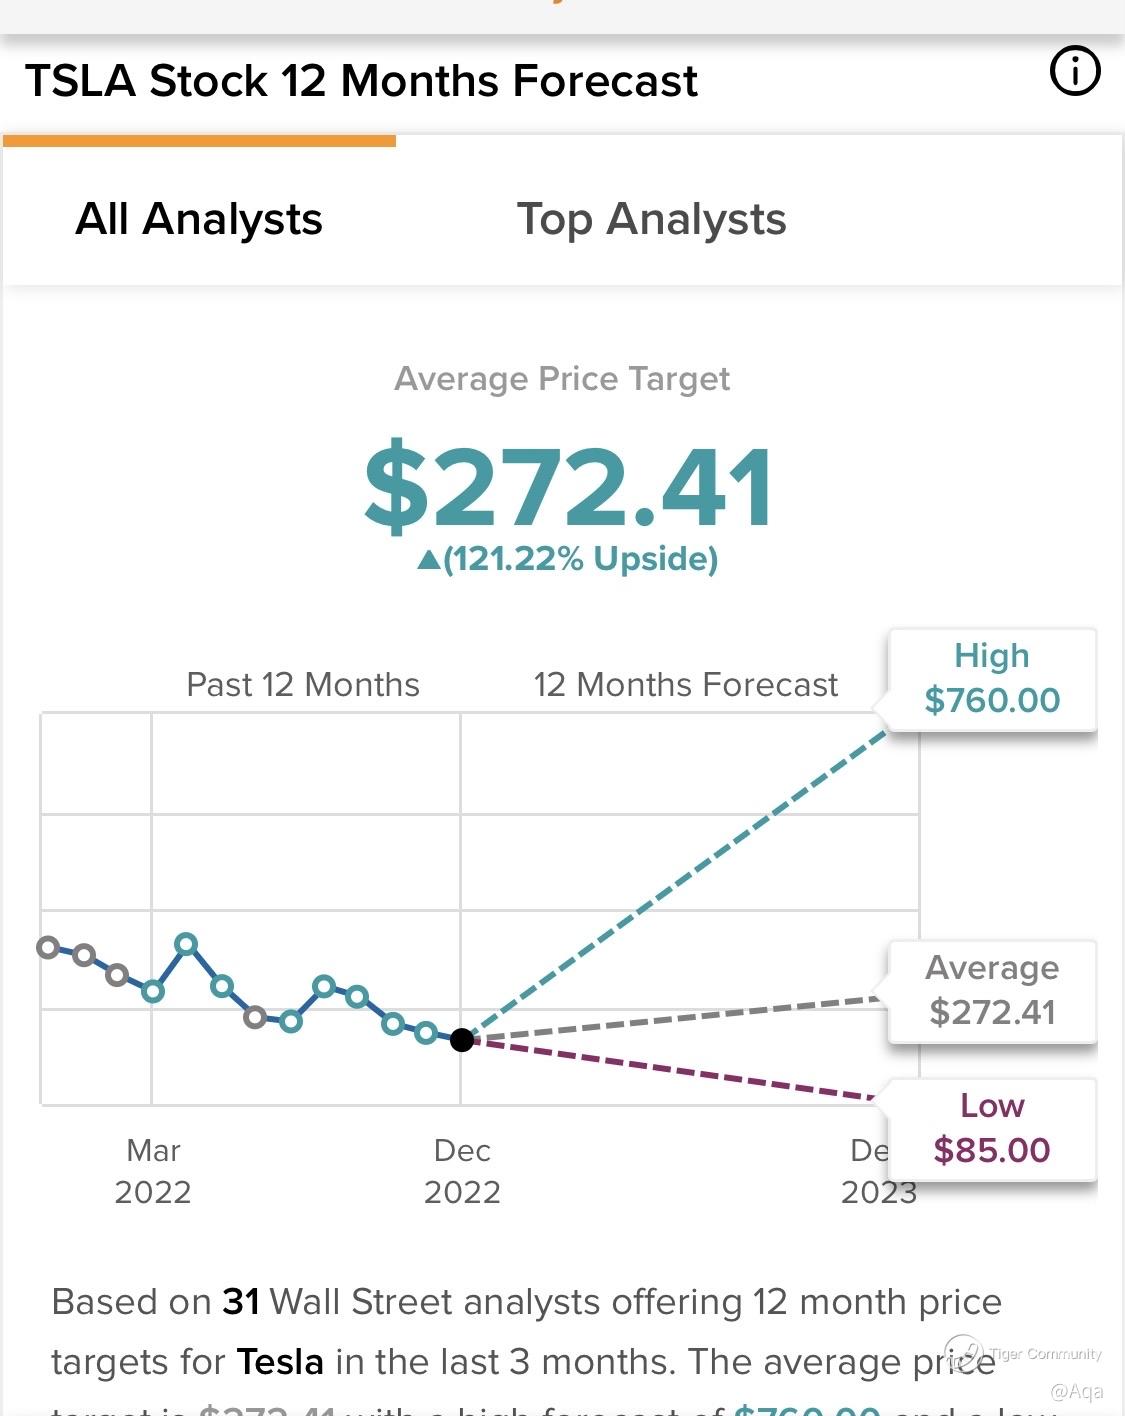This screenshot has width=1125, height=1416.
Task: Select the All Analysts tab
Action: 199,219
